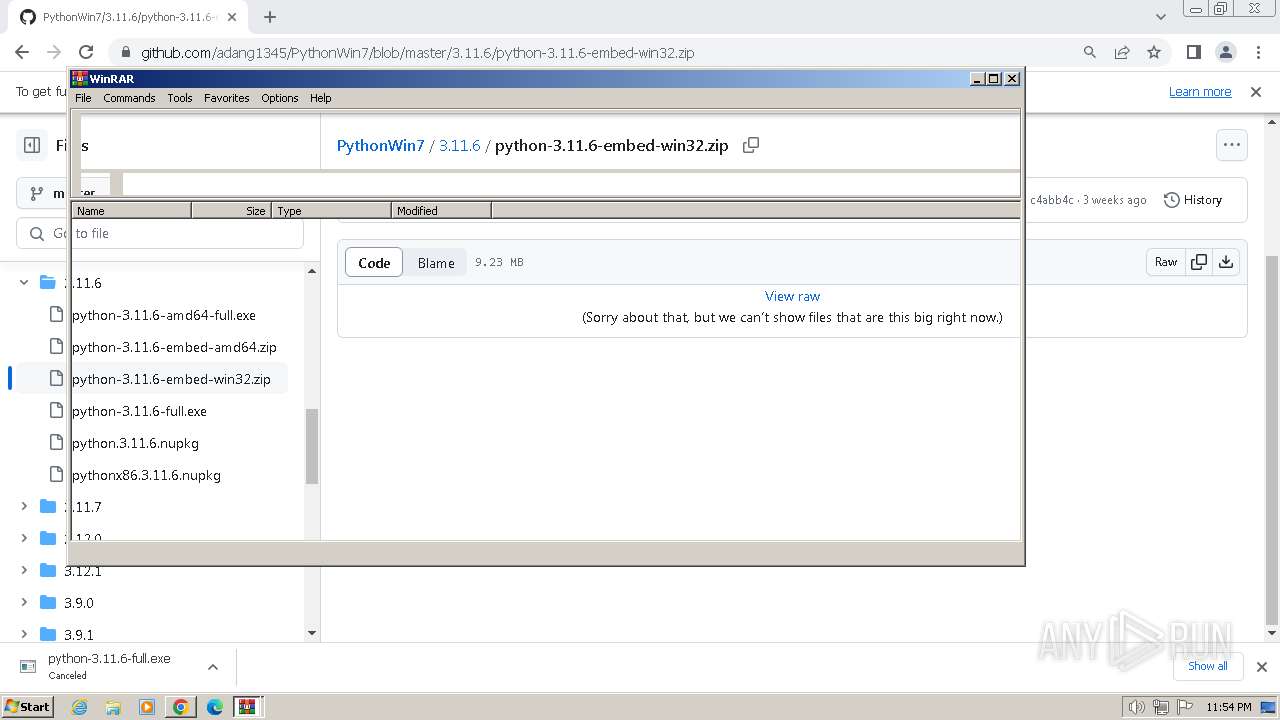Open the Raw file button

(1166, 262)
